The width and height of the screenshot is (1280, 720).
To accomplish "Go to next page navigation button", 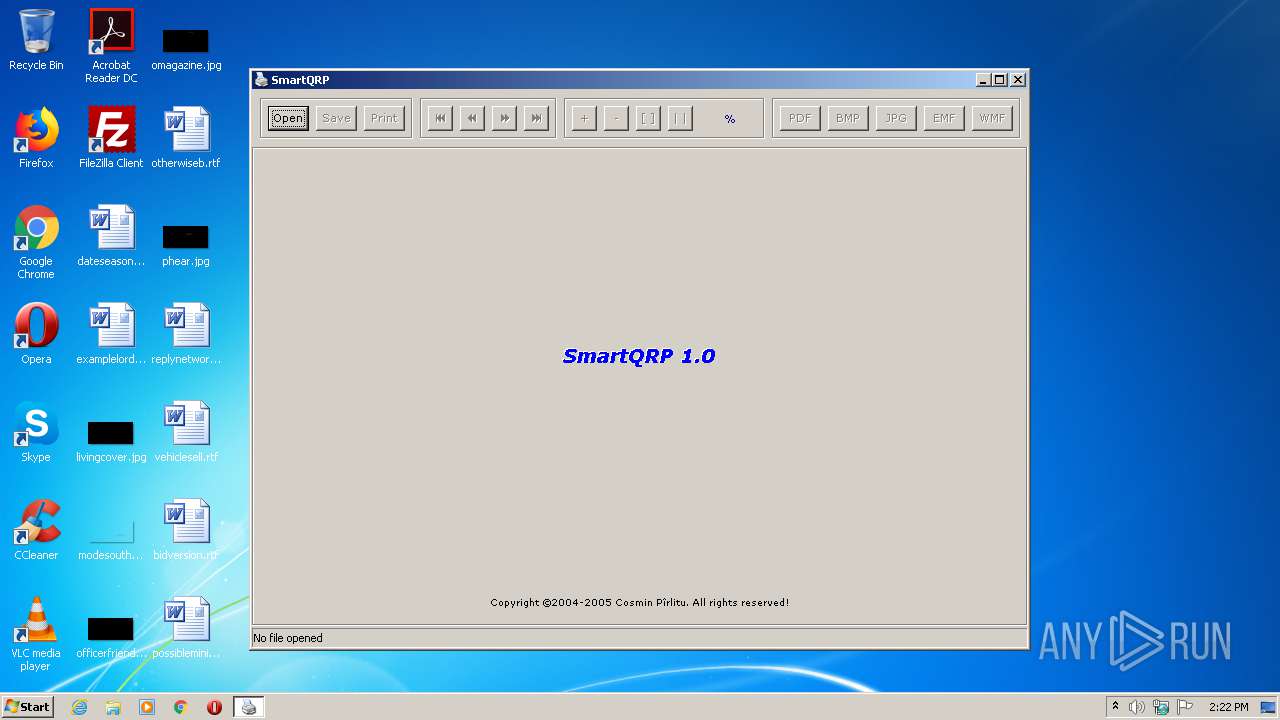I will (504, 118).
